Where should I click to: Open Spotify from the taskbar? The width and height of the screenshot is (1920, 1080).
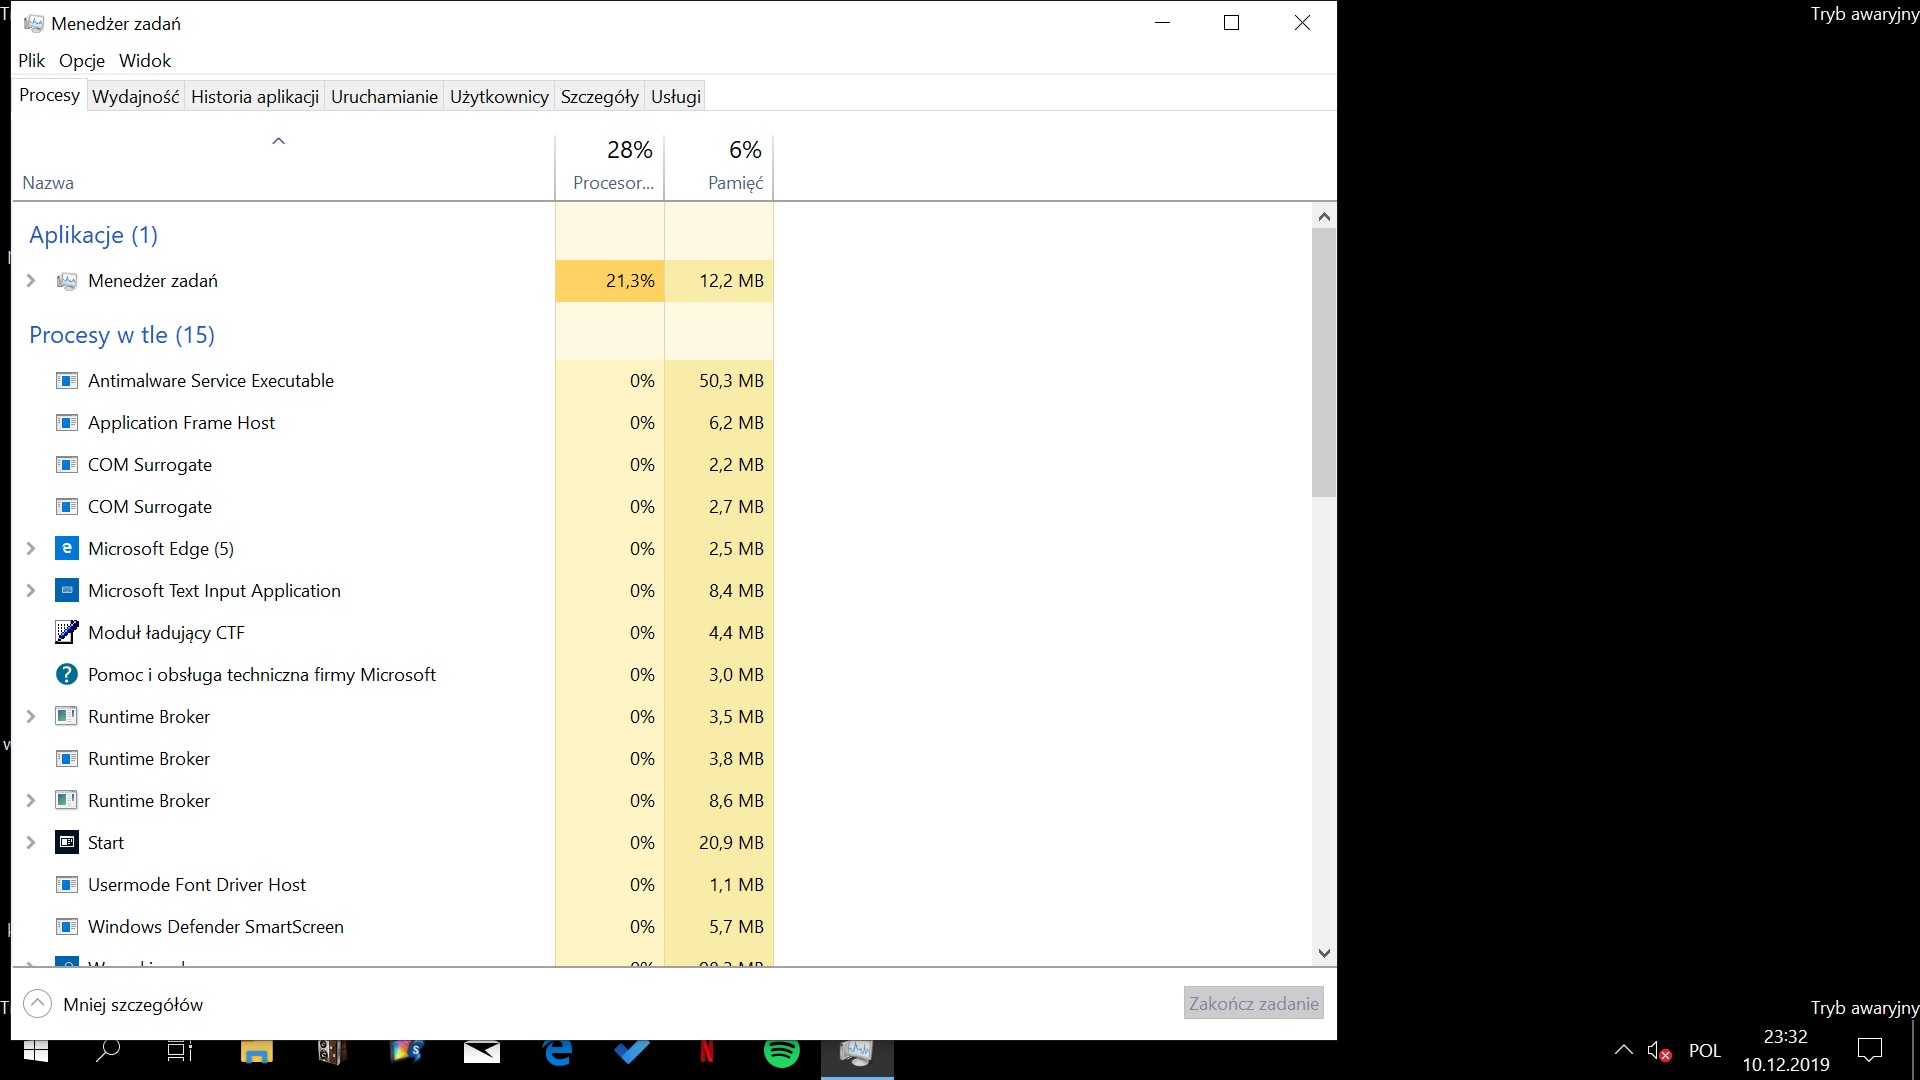tap(781, 1052)
